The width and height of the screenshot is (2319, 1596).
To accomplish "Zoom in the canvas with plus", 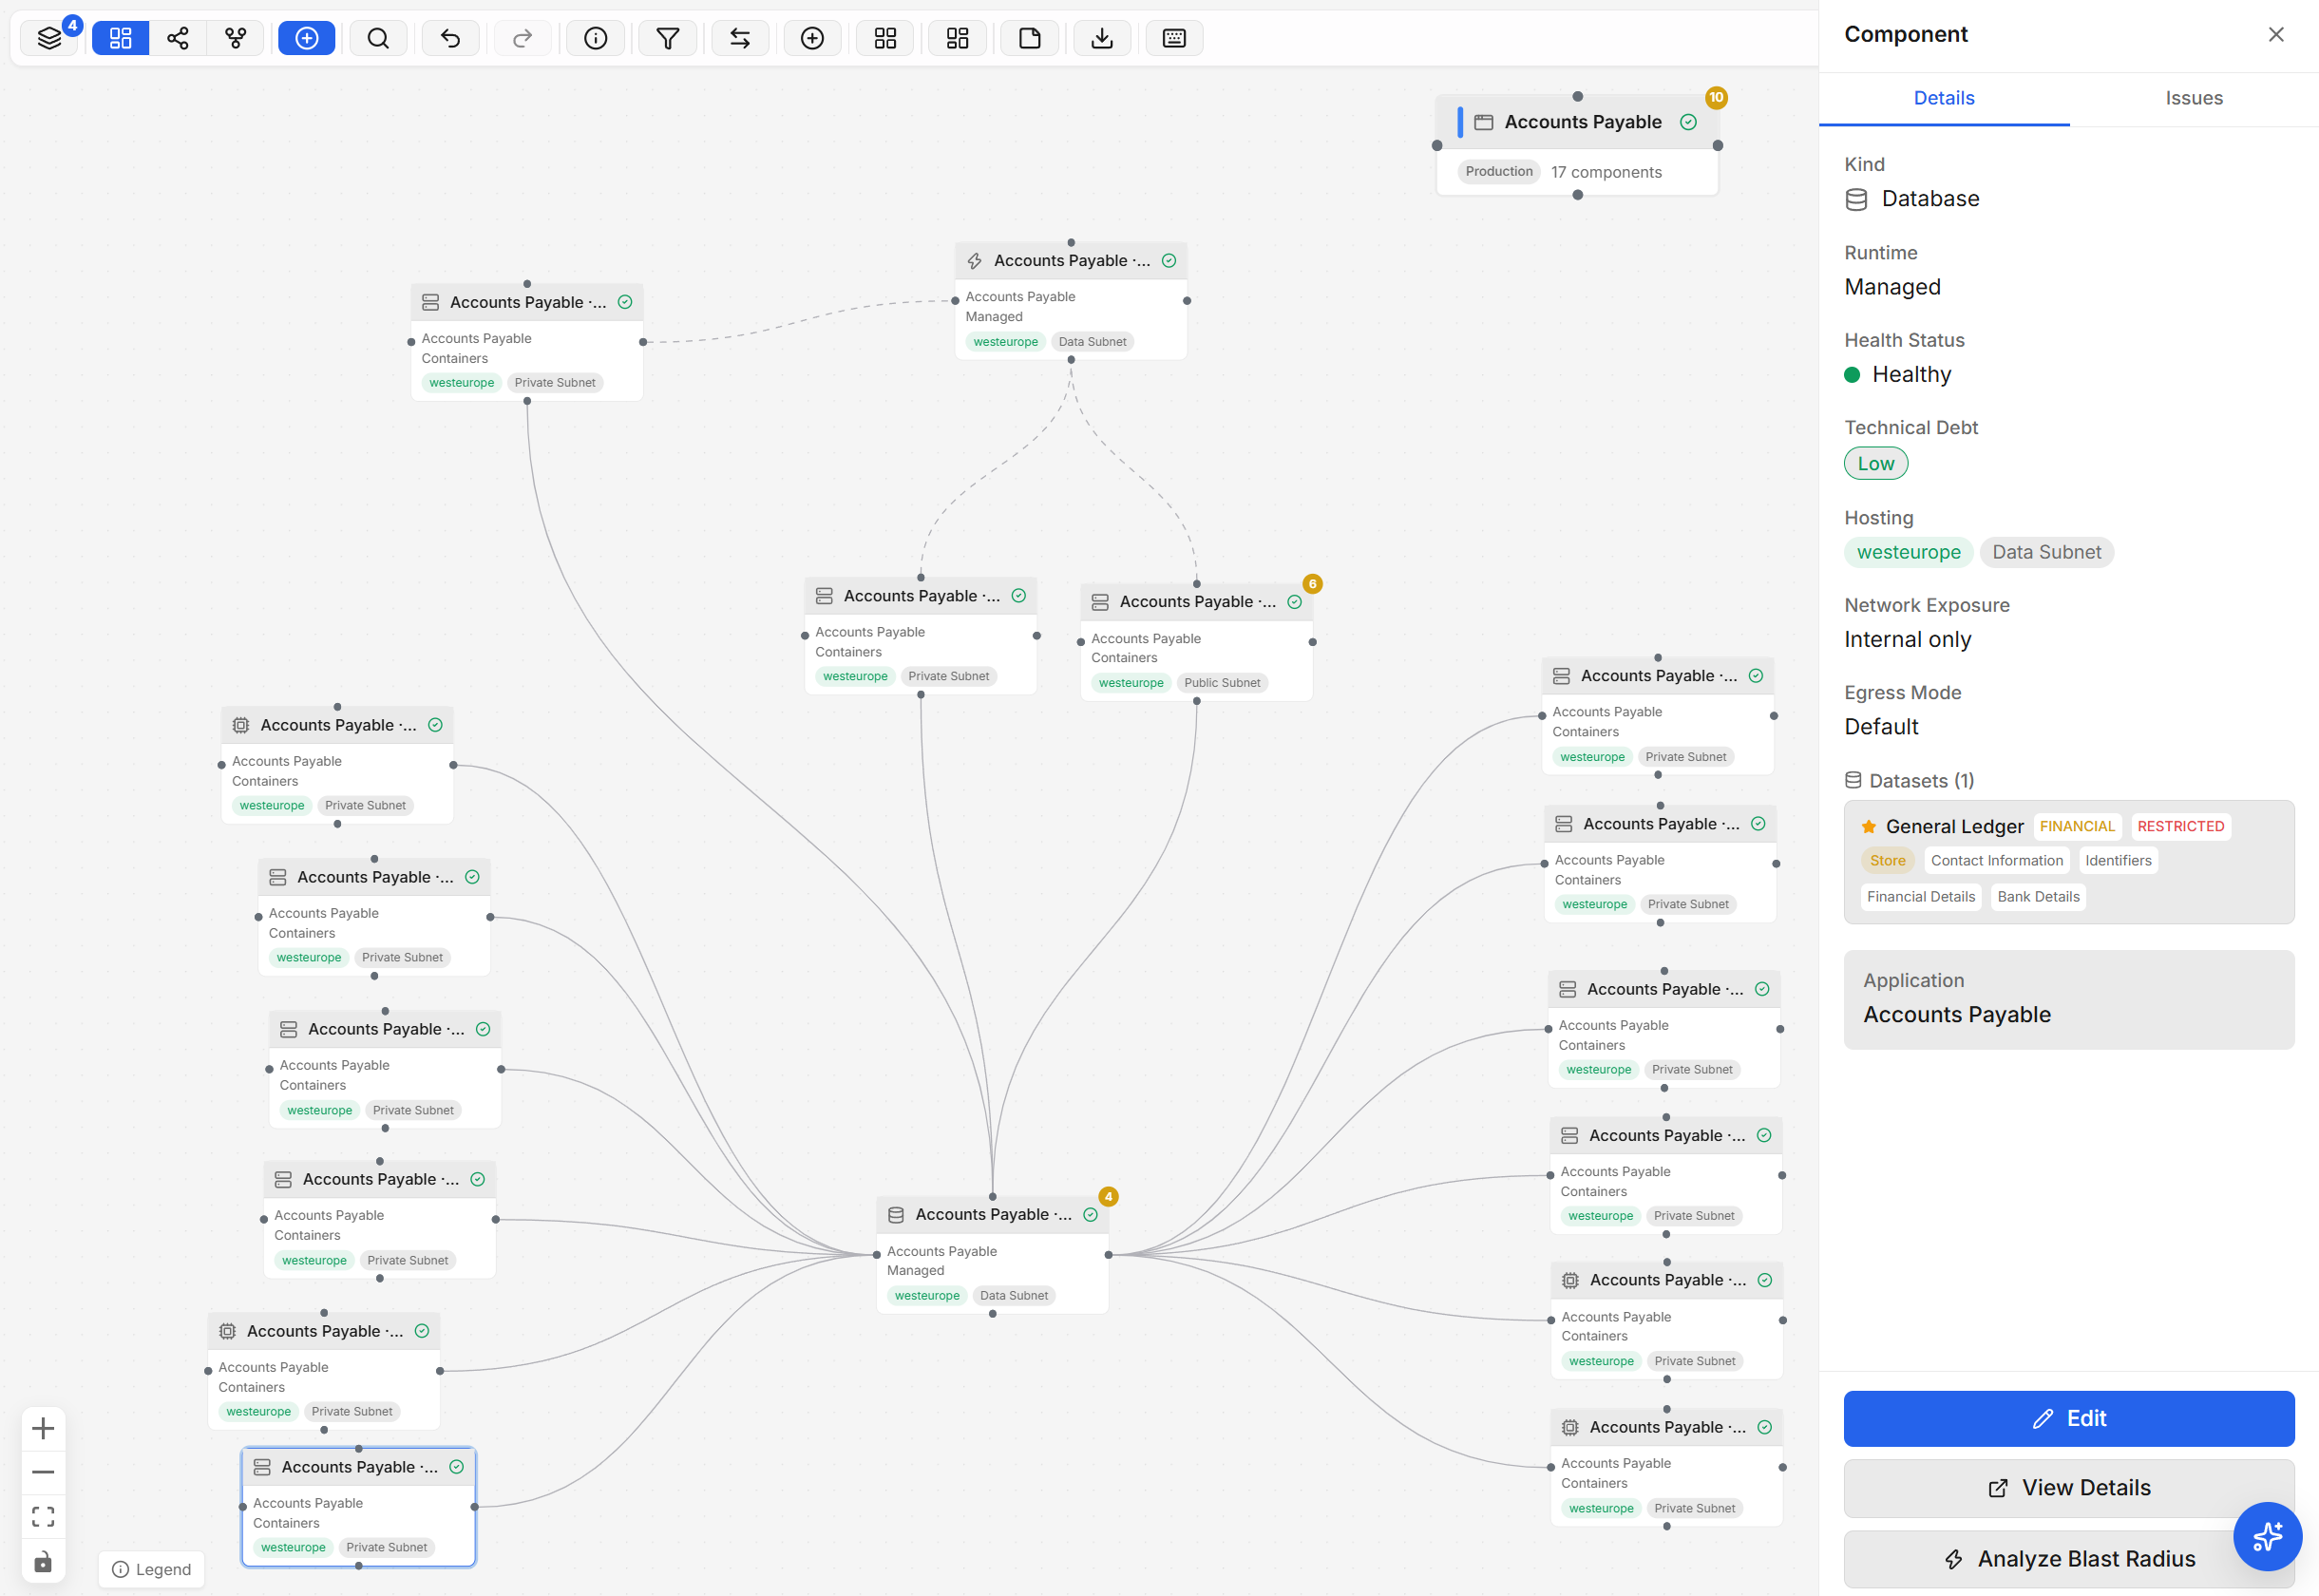I will [43, 1428].
